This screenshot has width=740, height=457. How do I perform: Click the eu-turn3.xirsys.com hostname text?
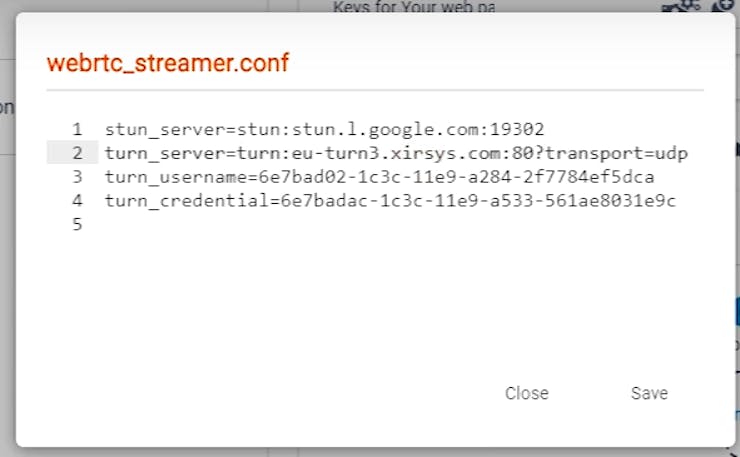[396, 153]
